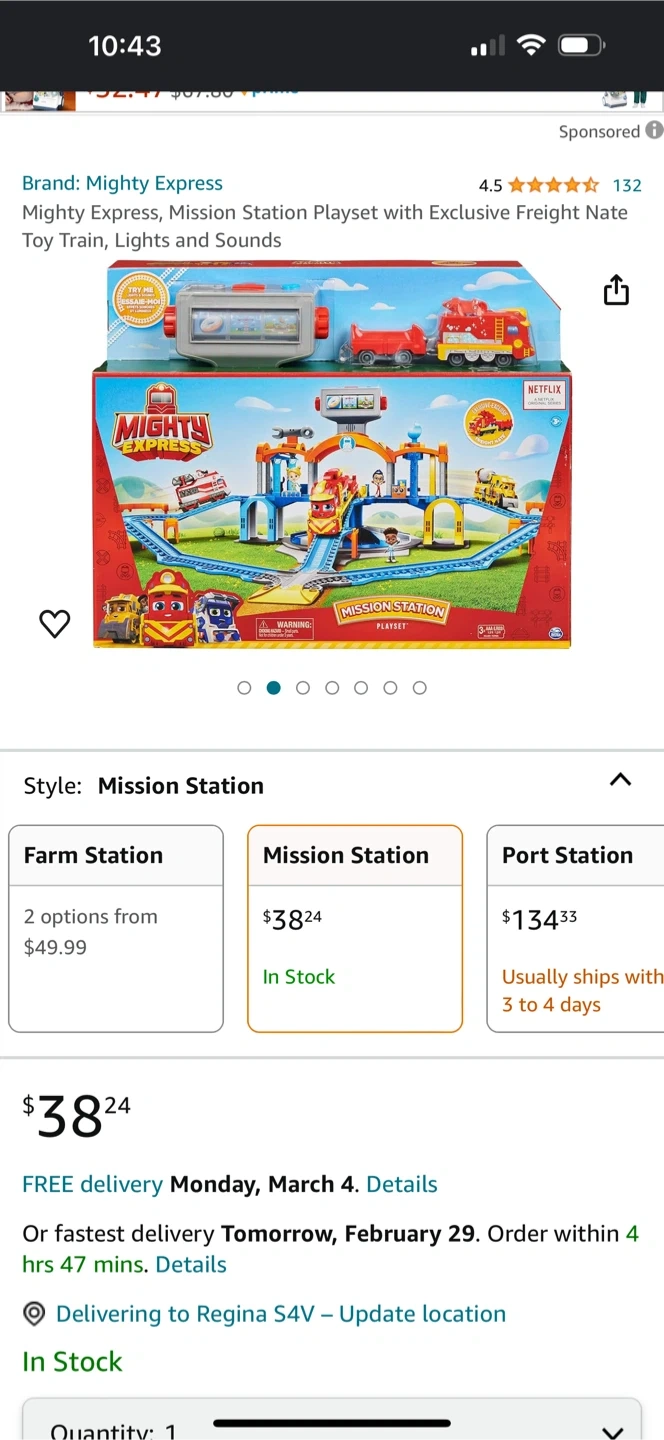The image size is (664, 1440).
Task: Go to third image carousel dot
Action: (303, 688)
